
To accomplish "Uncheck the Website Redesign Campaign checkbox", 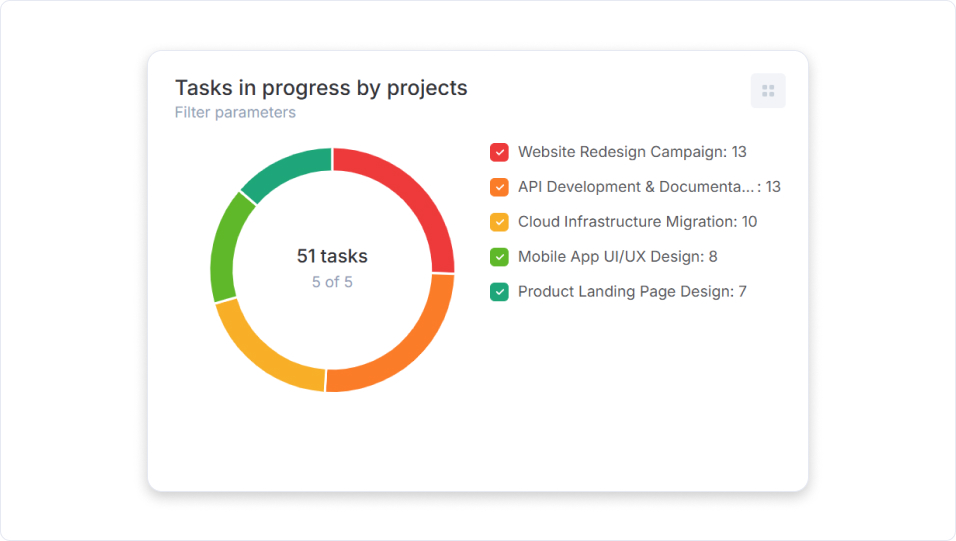I will (500, 152).
